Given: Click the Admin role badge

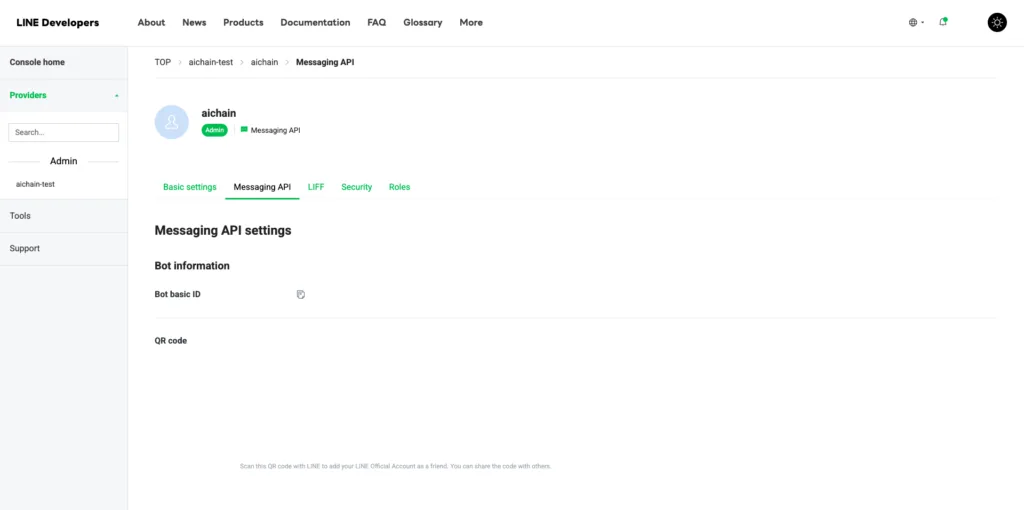Looking at the screenshot, I should pyautogui.click(x=214, y=130).
